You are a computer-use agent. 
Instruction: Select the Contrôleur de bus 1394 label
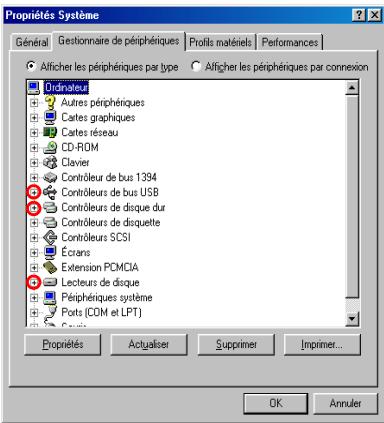pos(109,177)
